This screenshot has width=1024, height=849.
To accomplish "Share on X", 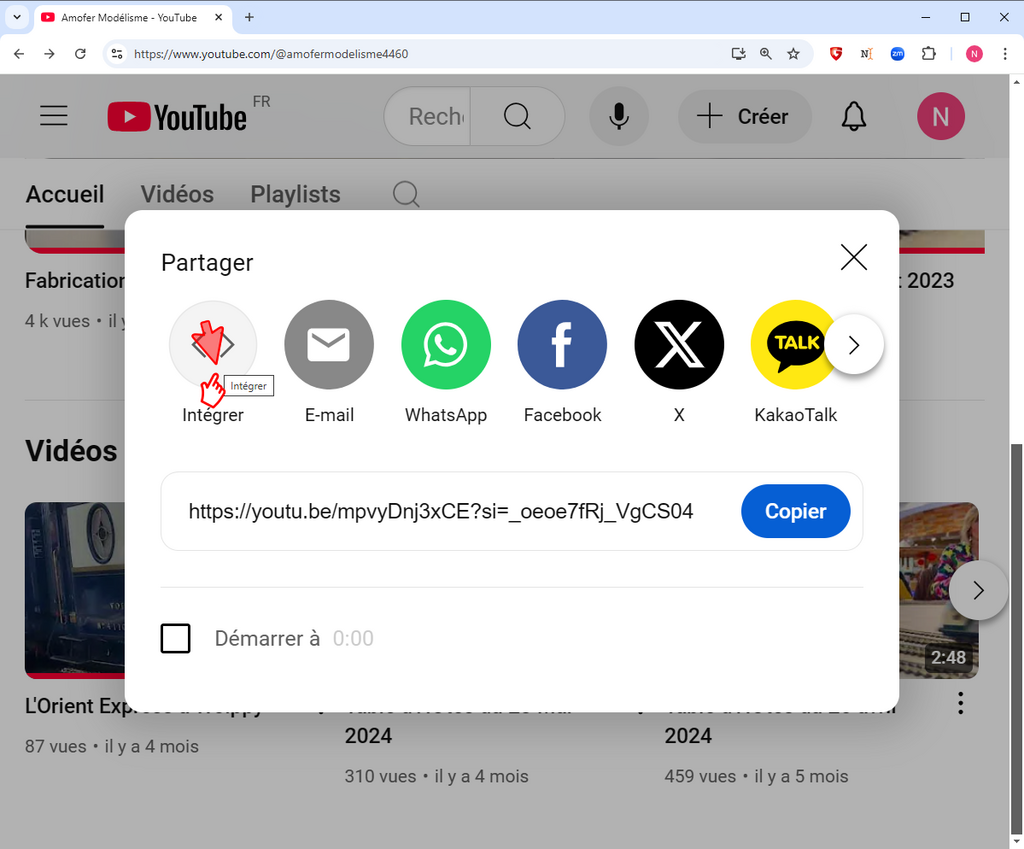I will [x=679, y=344].
